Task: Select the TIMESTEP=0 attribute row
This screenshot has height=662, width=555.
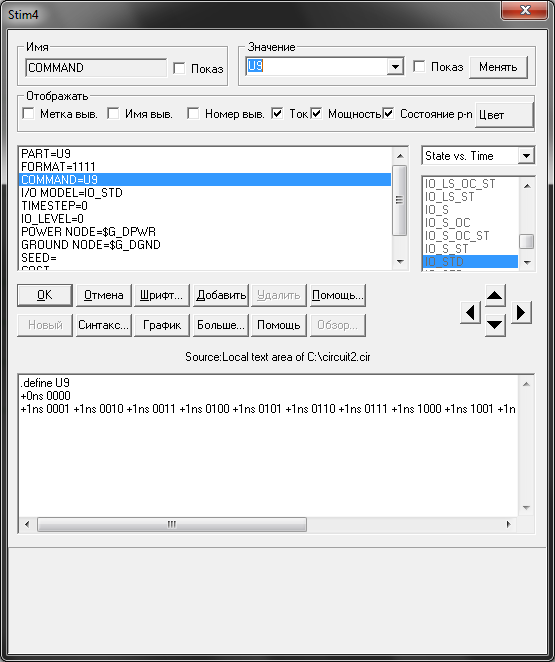Action: tap(205, 206)
